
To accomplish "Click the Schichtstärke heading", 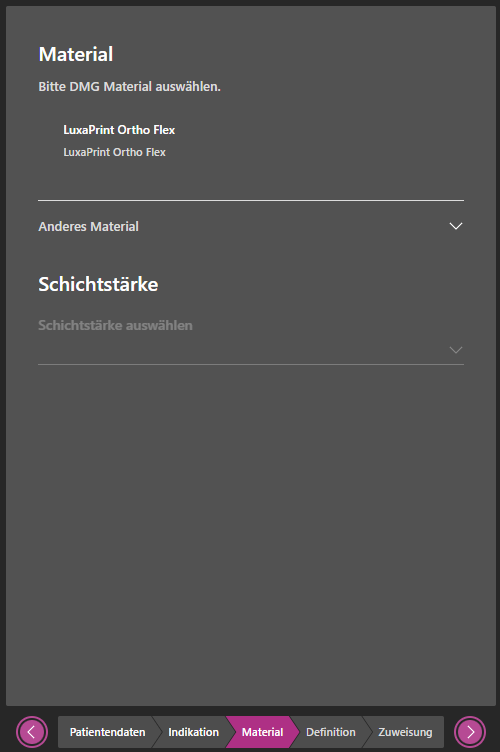I will [x=98, y=284].
